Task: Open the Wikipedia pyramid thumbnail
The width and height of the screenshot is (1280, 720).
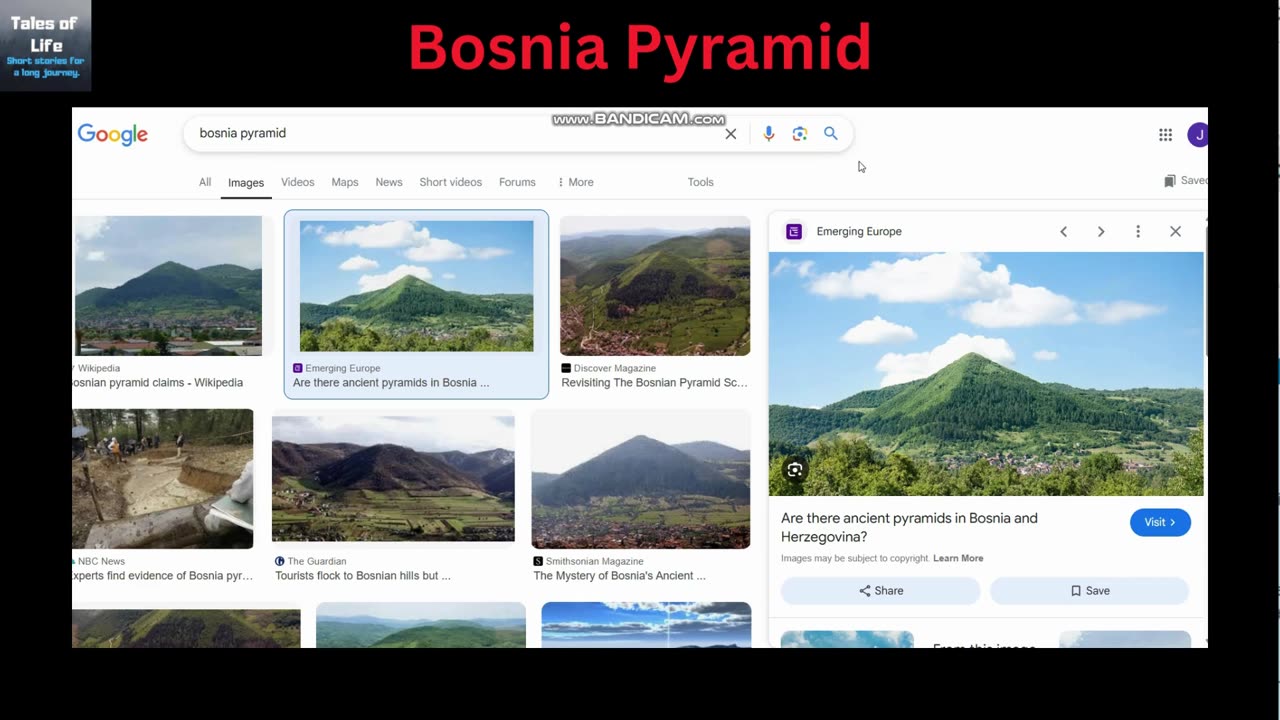Action: pyautogui.click(x=168, y=286)
